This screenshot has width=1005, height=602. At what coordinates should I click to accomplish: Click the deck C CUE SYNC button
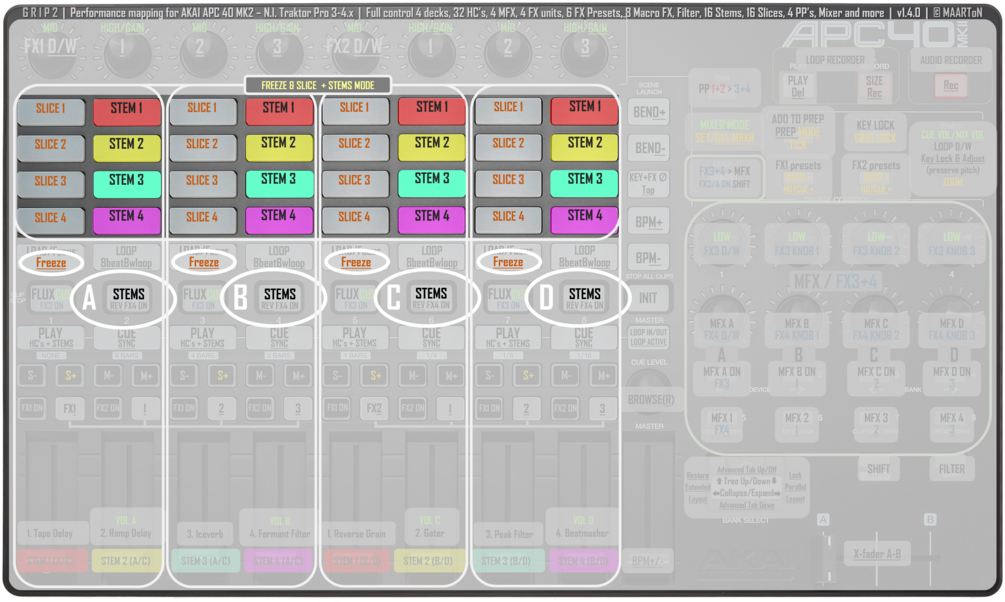tap(431, 337)
